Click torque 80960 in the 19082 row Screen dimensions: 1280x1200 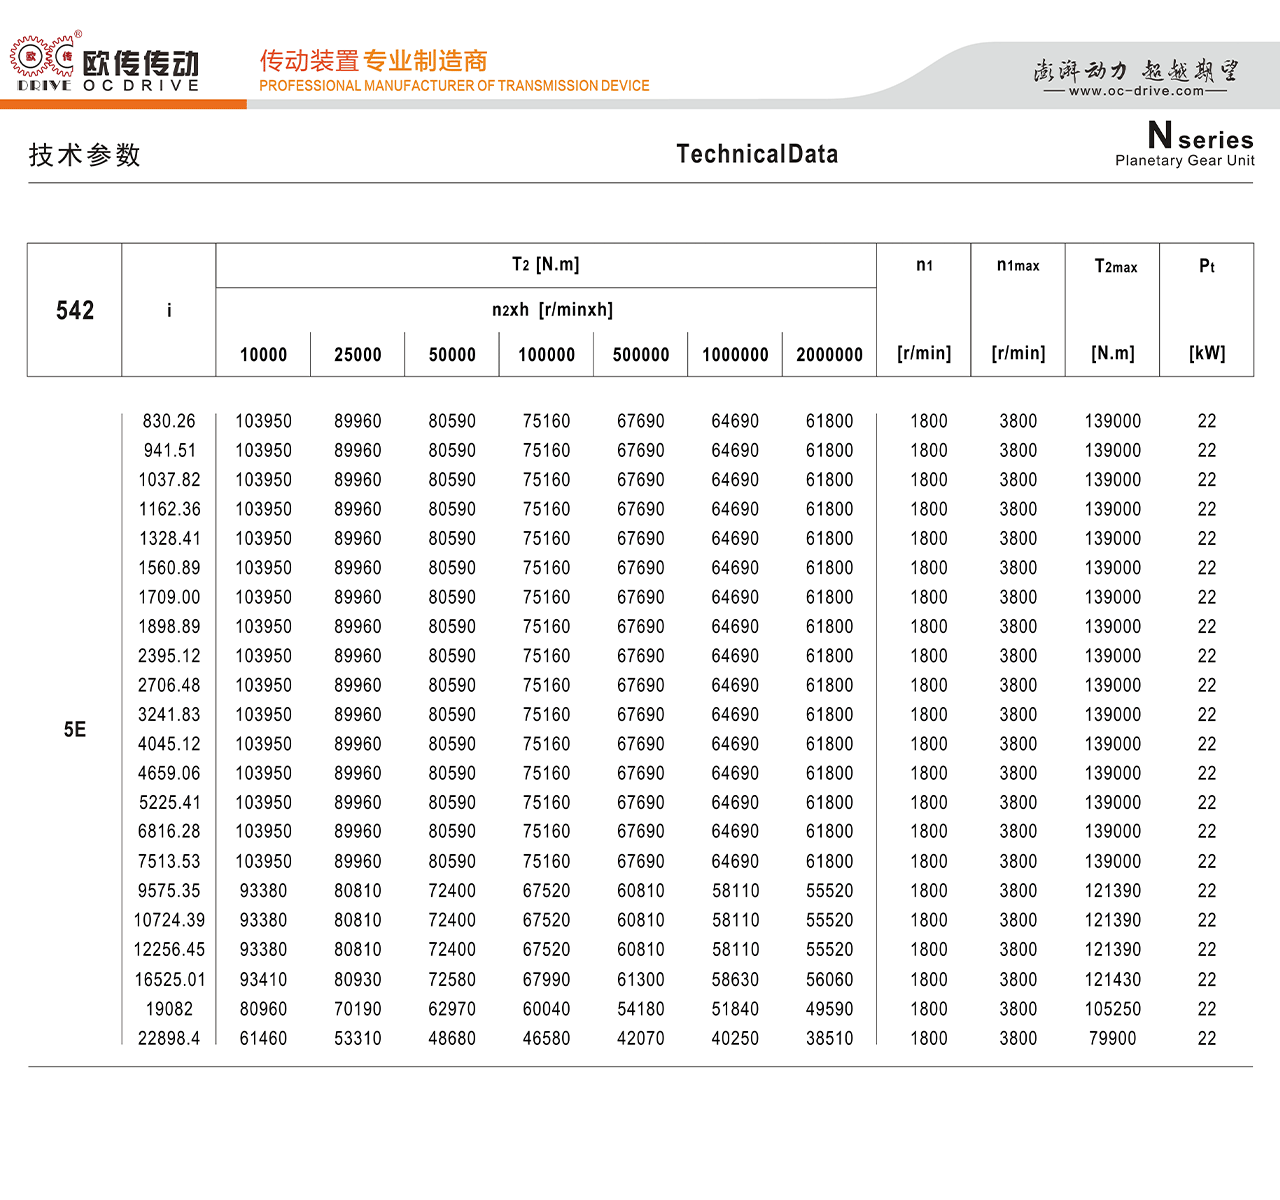tap(264, 1009)
